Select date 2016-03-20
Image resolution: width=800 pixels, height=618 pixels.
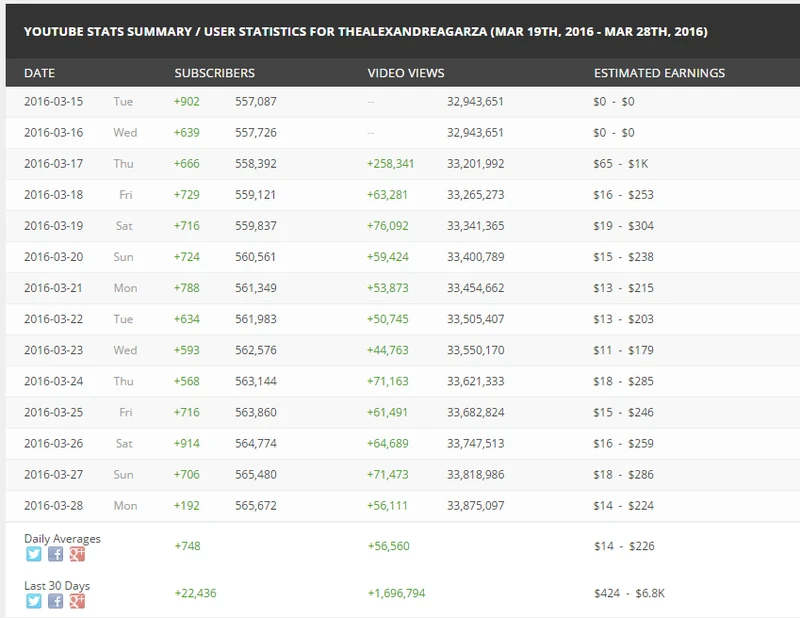(54, 257)
